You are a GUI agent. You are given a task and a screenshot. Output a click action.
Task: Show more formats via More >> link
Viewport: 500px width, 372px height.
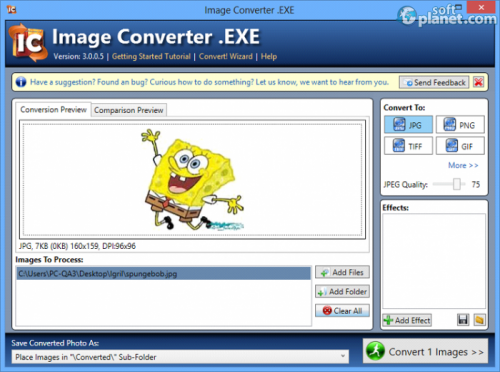tap(463, 165)
